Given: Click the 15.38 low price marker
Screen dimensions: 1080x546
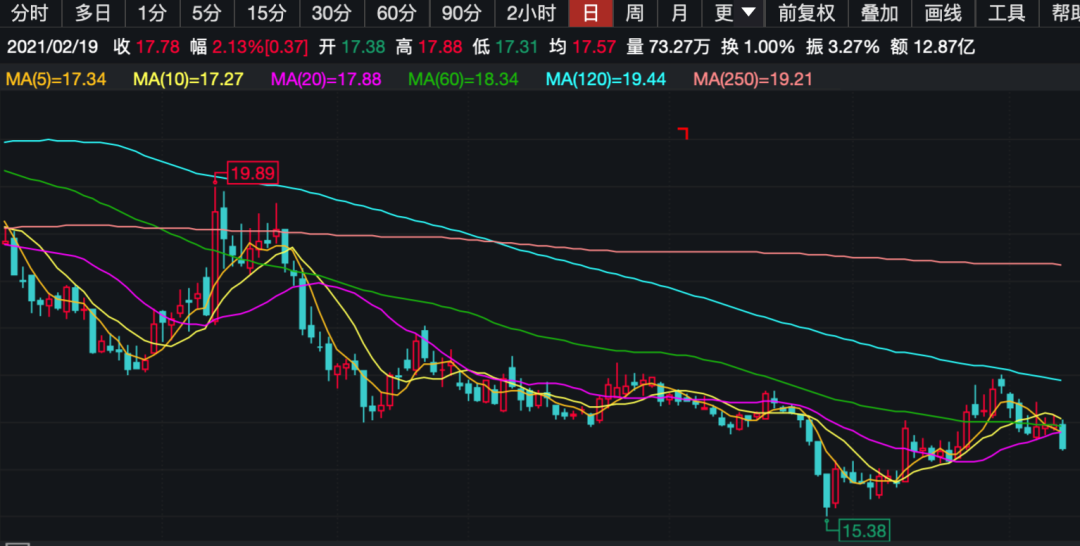Looking at the screenshot, I should pos(864,530).
